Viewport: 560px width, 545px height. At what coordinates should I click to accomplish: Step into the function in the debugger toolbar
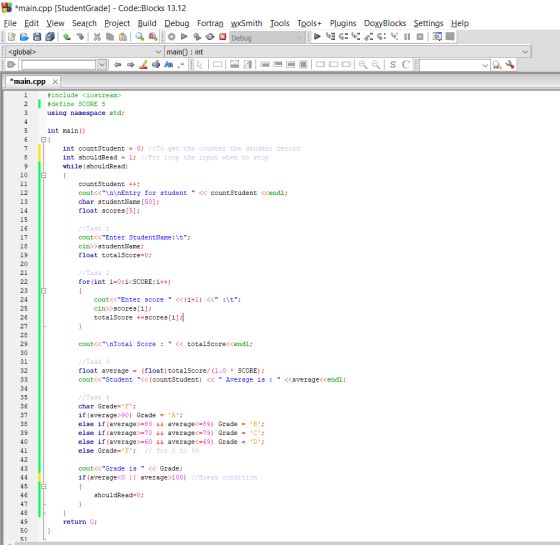pos(356,36)
